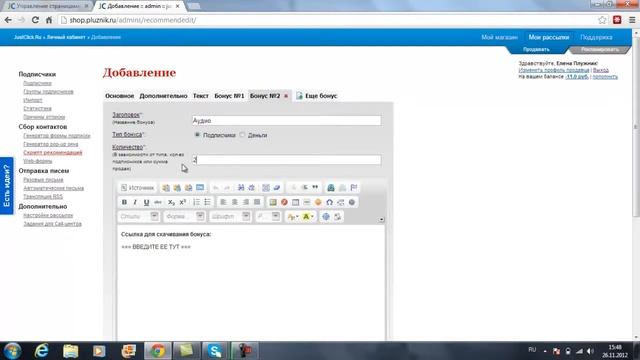Switch to the Бонус №1 tab

(229, 96)
